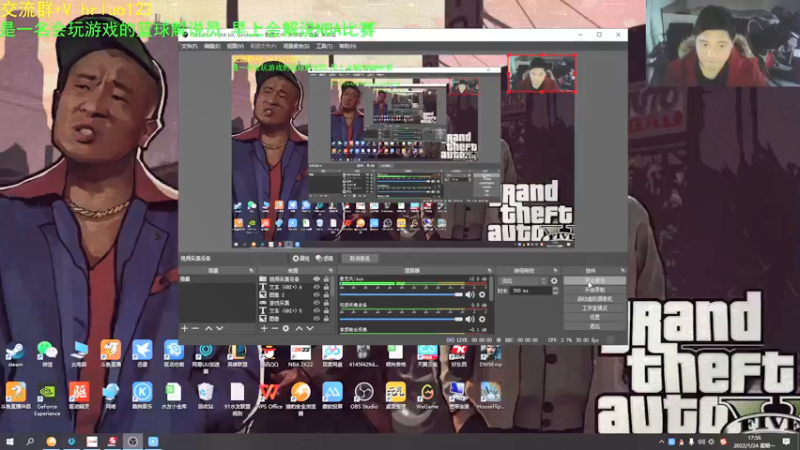Open the 场景集合(S) menu
This screenshot has width=800, height=450.
(296, 46)
